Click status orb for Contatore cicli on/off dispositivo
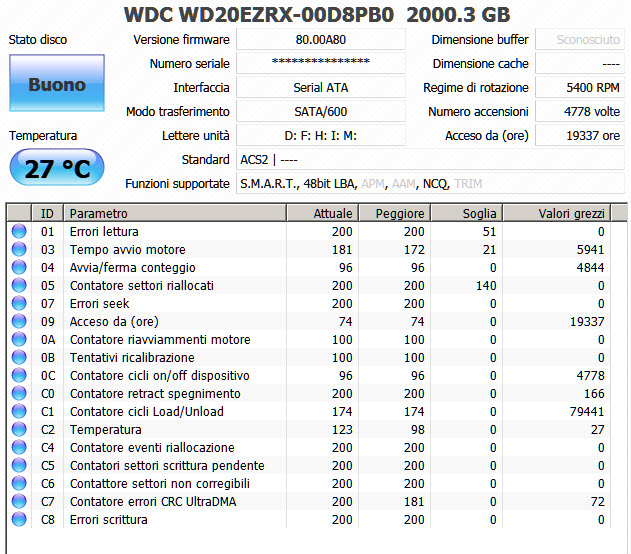 pos(19,375)
